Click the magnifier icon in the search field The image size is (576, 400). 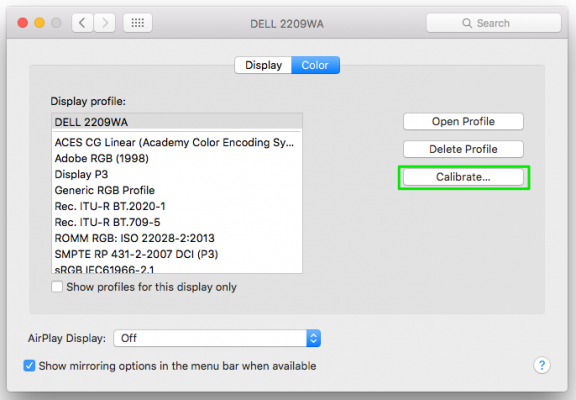[x=467, y=23]
